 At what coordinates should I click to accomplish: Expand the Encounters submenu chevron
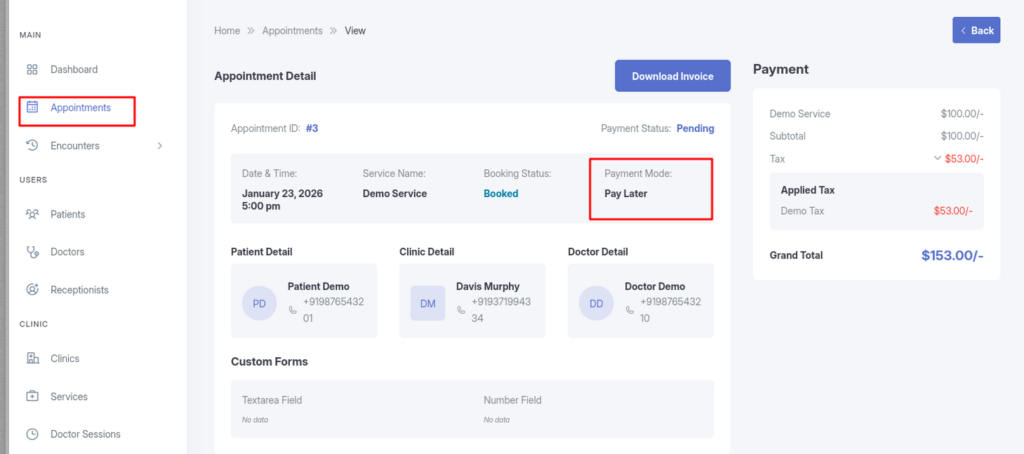coord(159,146)
